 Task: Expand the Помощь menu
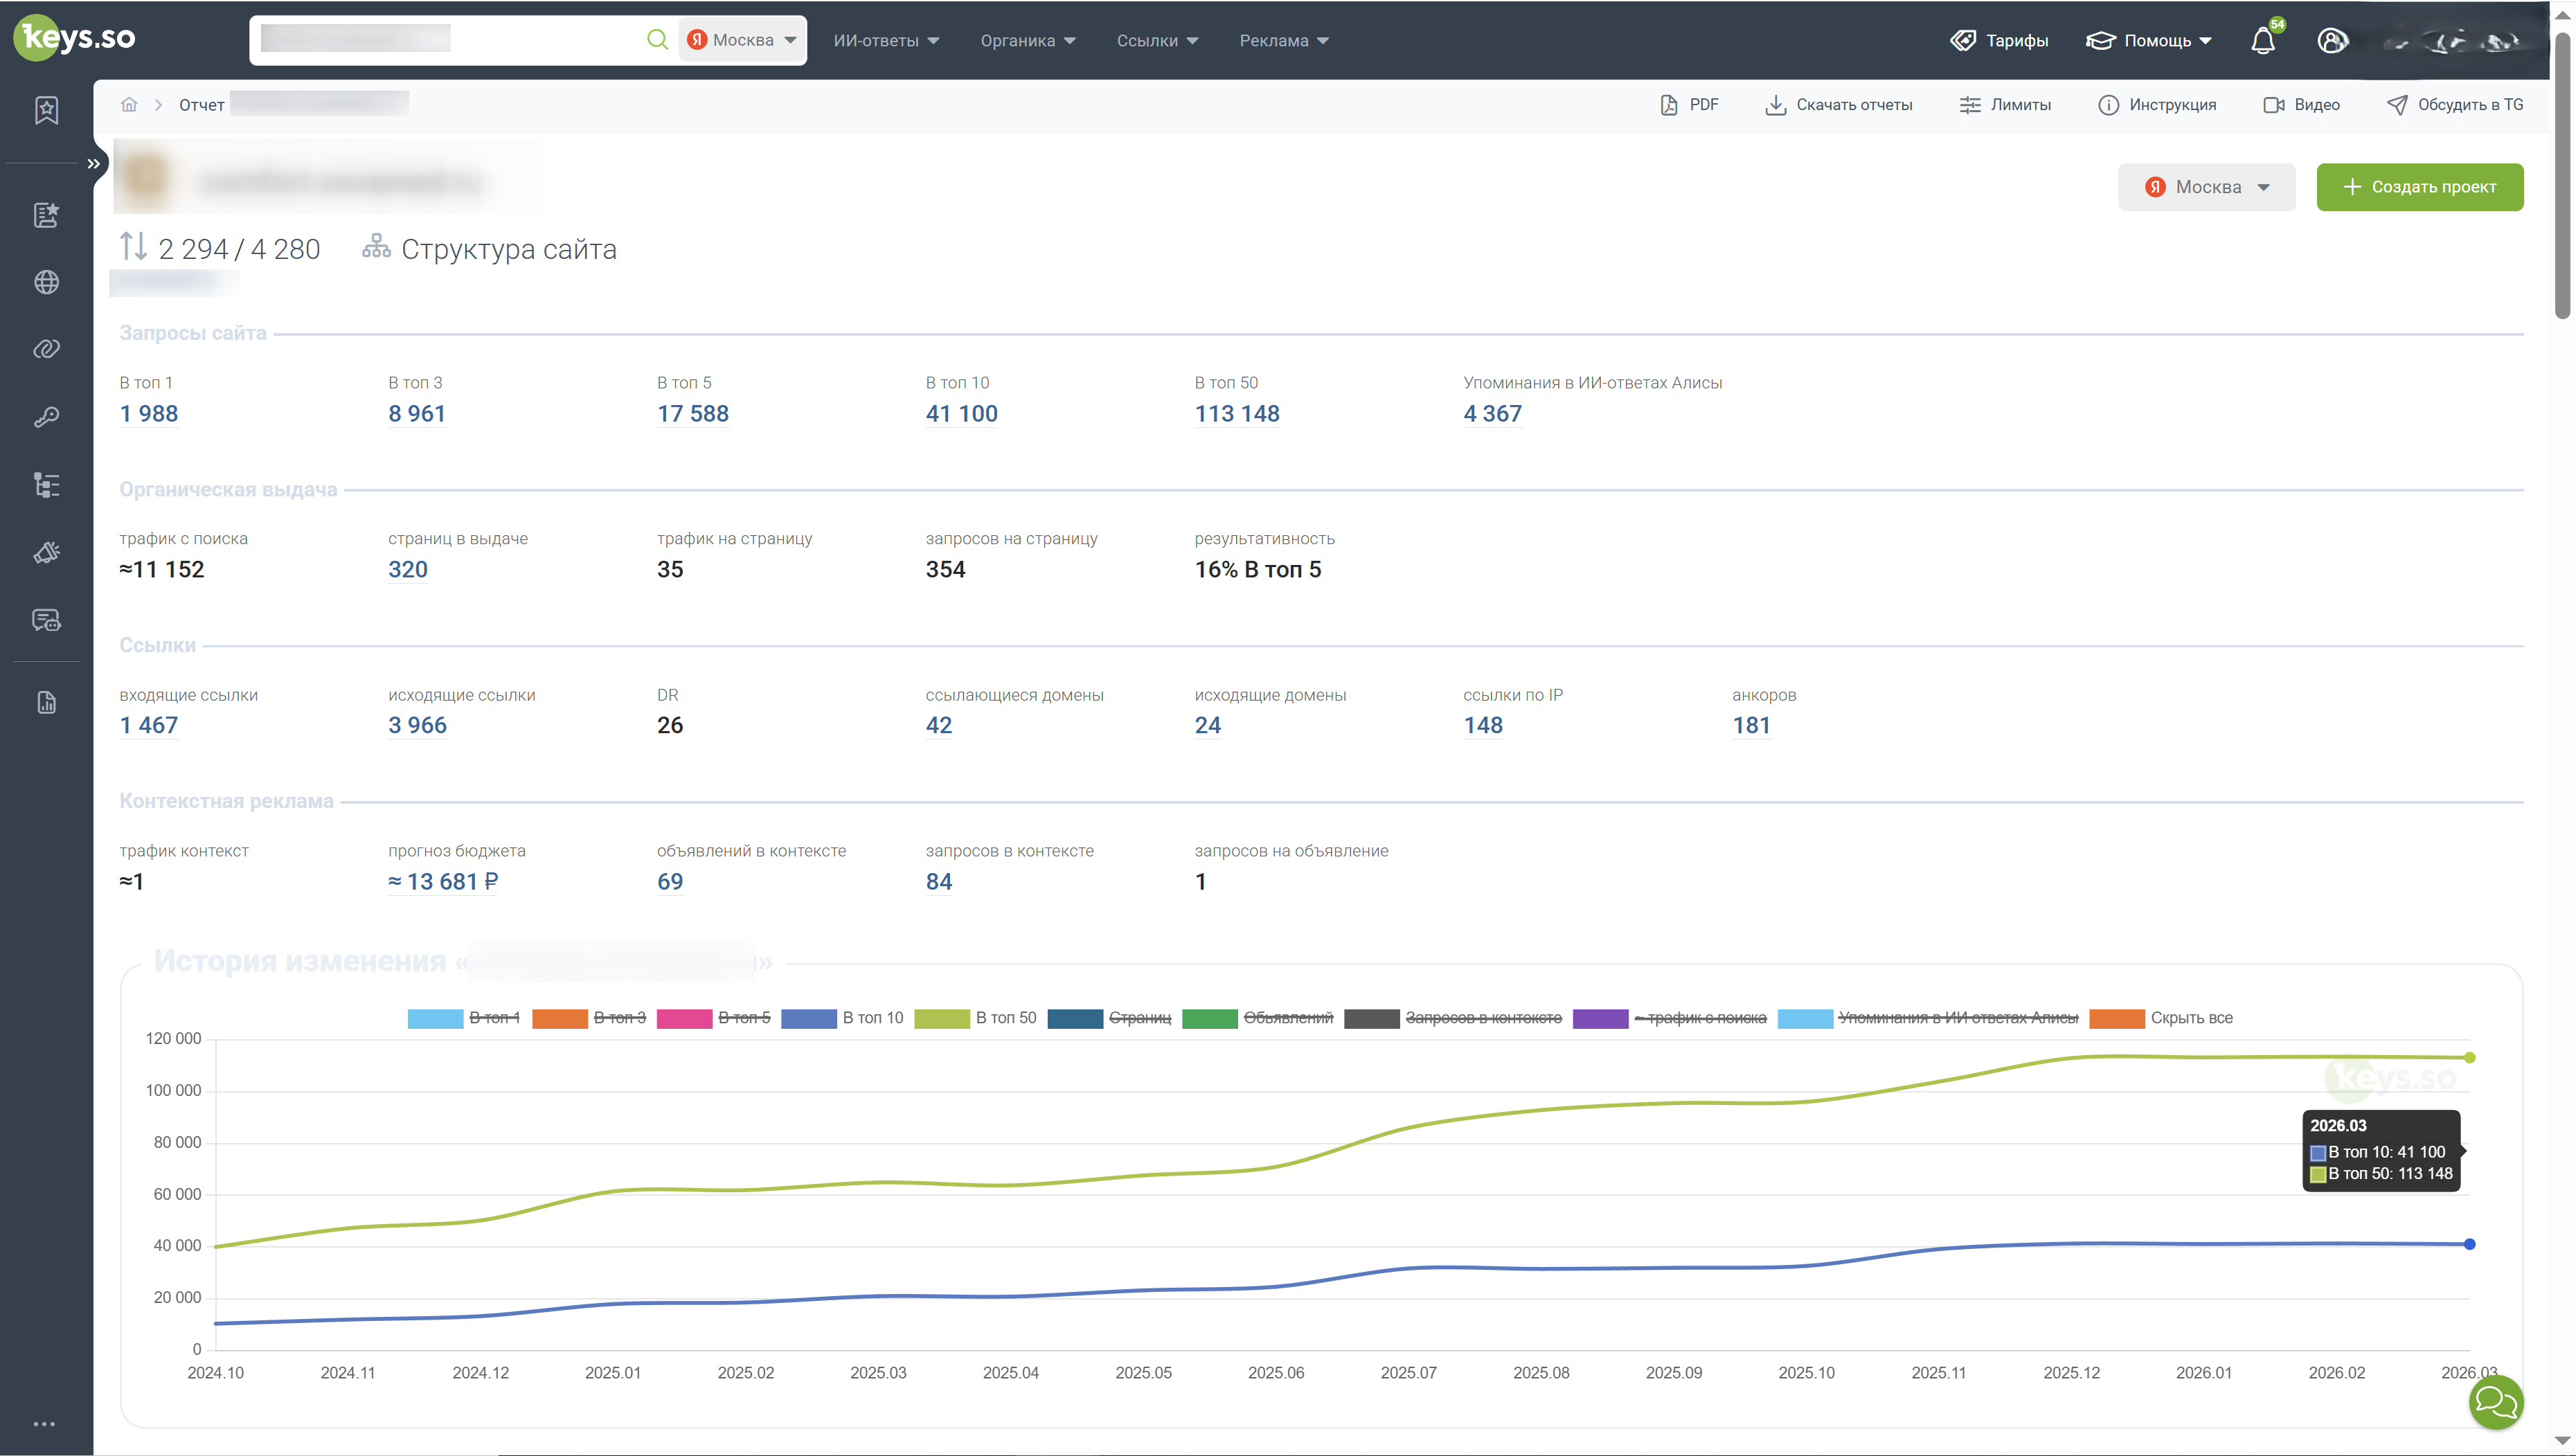[2149, 41]
